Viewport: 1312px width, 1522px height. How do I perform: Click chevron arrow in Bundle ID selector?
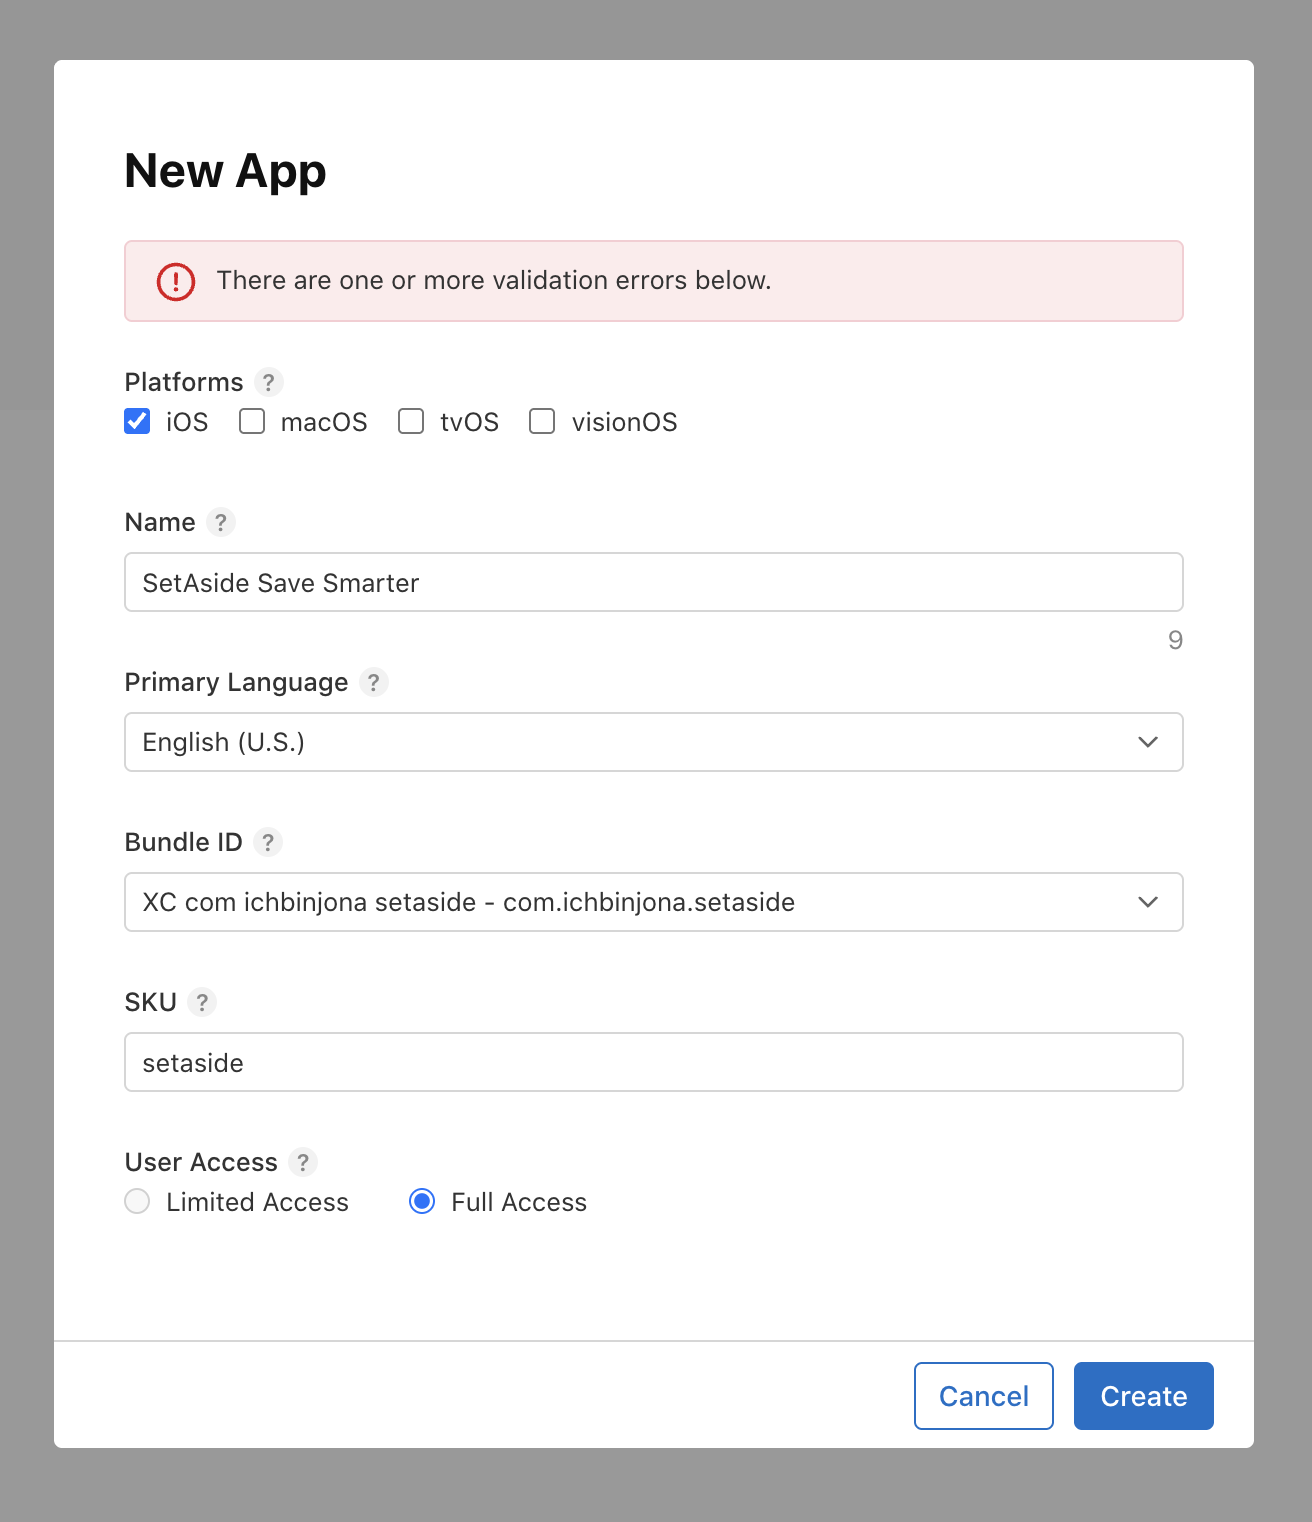pyautogui.click(x=1148, y=902)
